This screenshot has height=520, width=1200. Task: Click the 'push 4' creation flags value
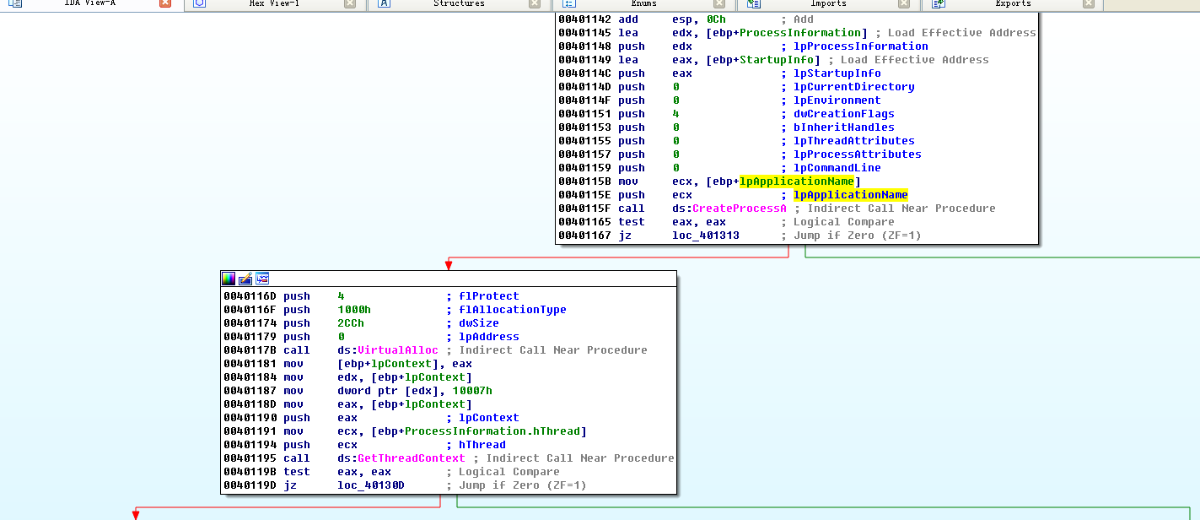(677, 114)
